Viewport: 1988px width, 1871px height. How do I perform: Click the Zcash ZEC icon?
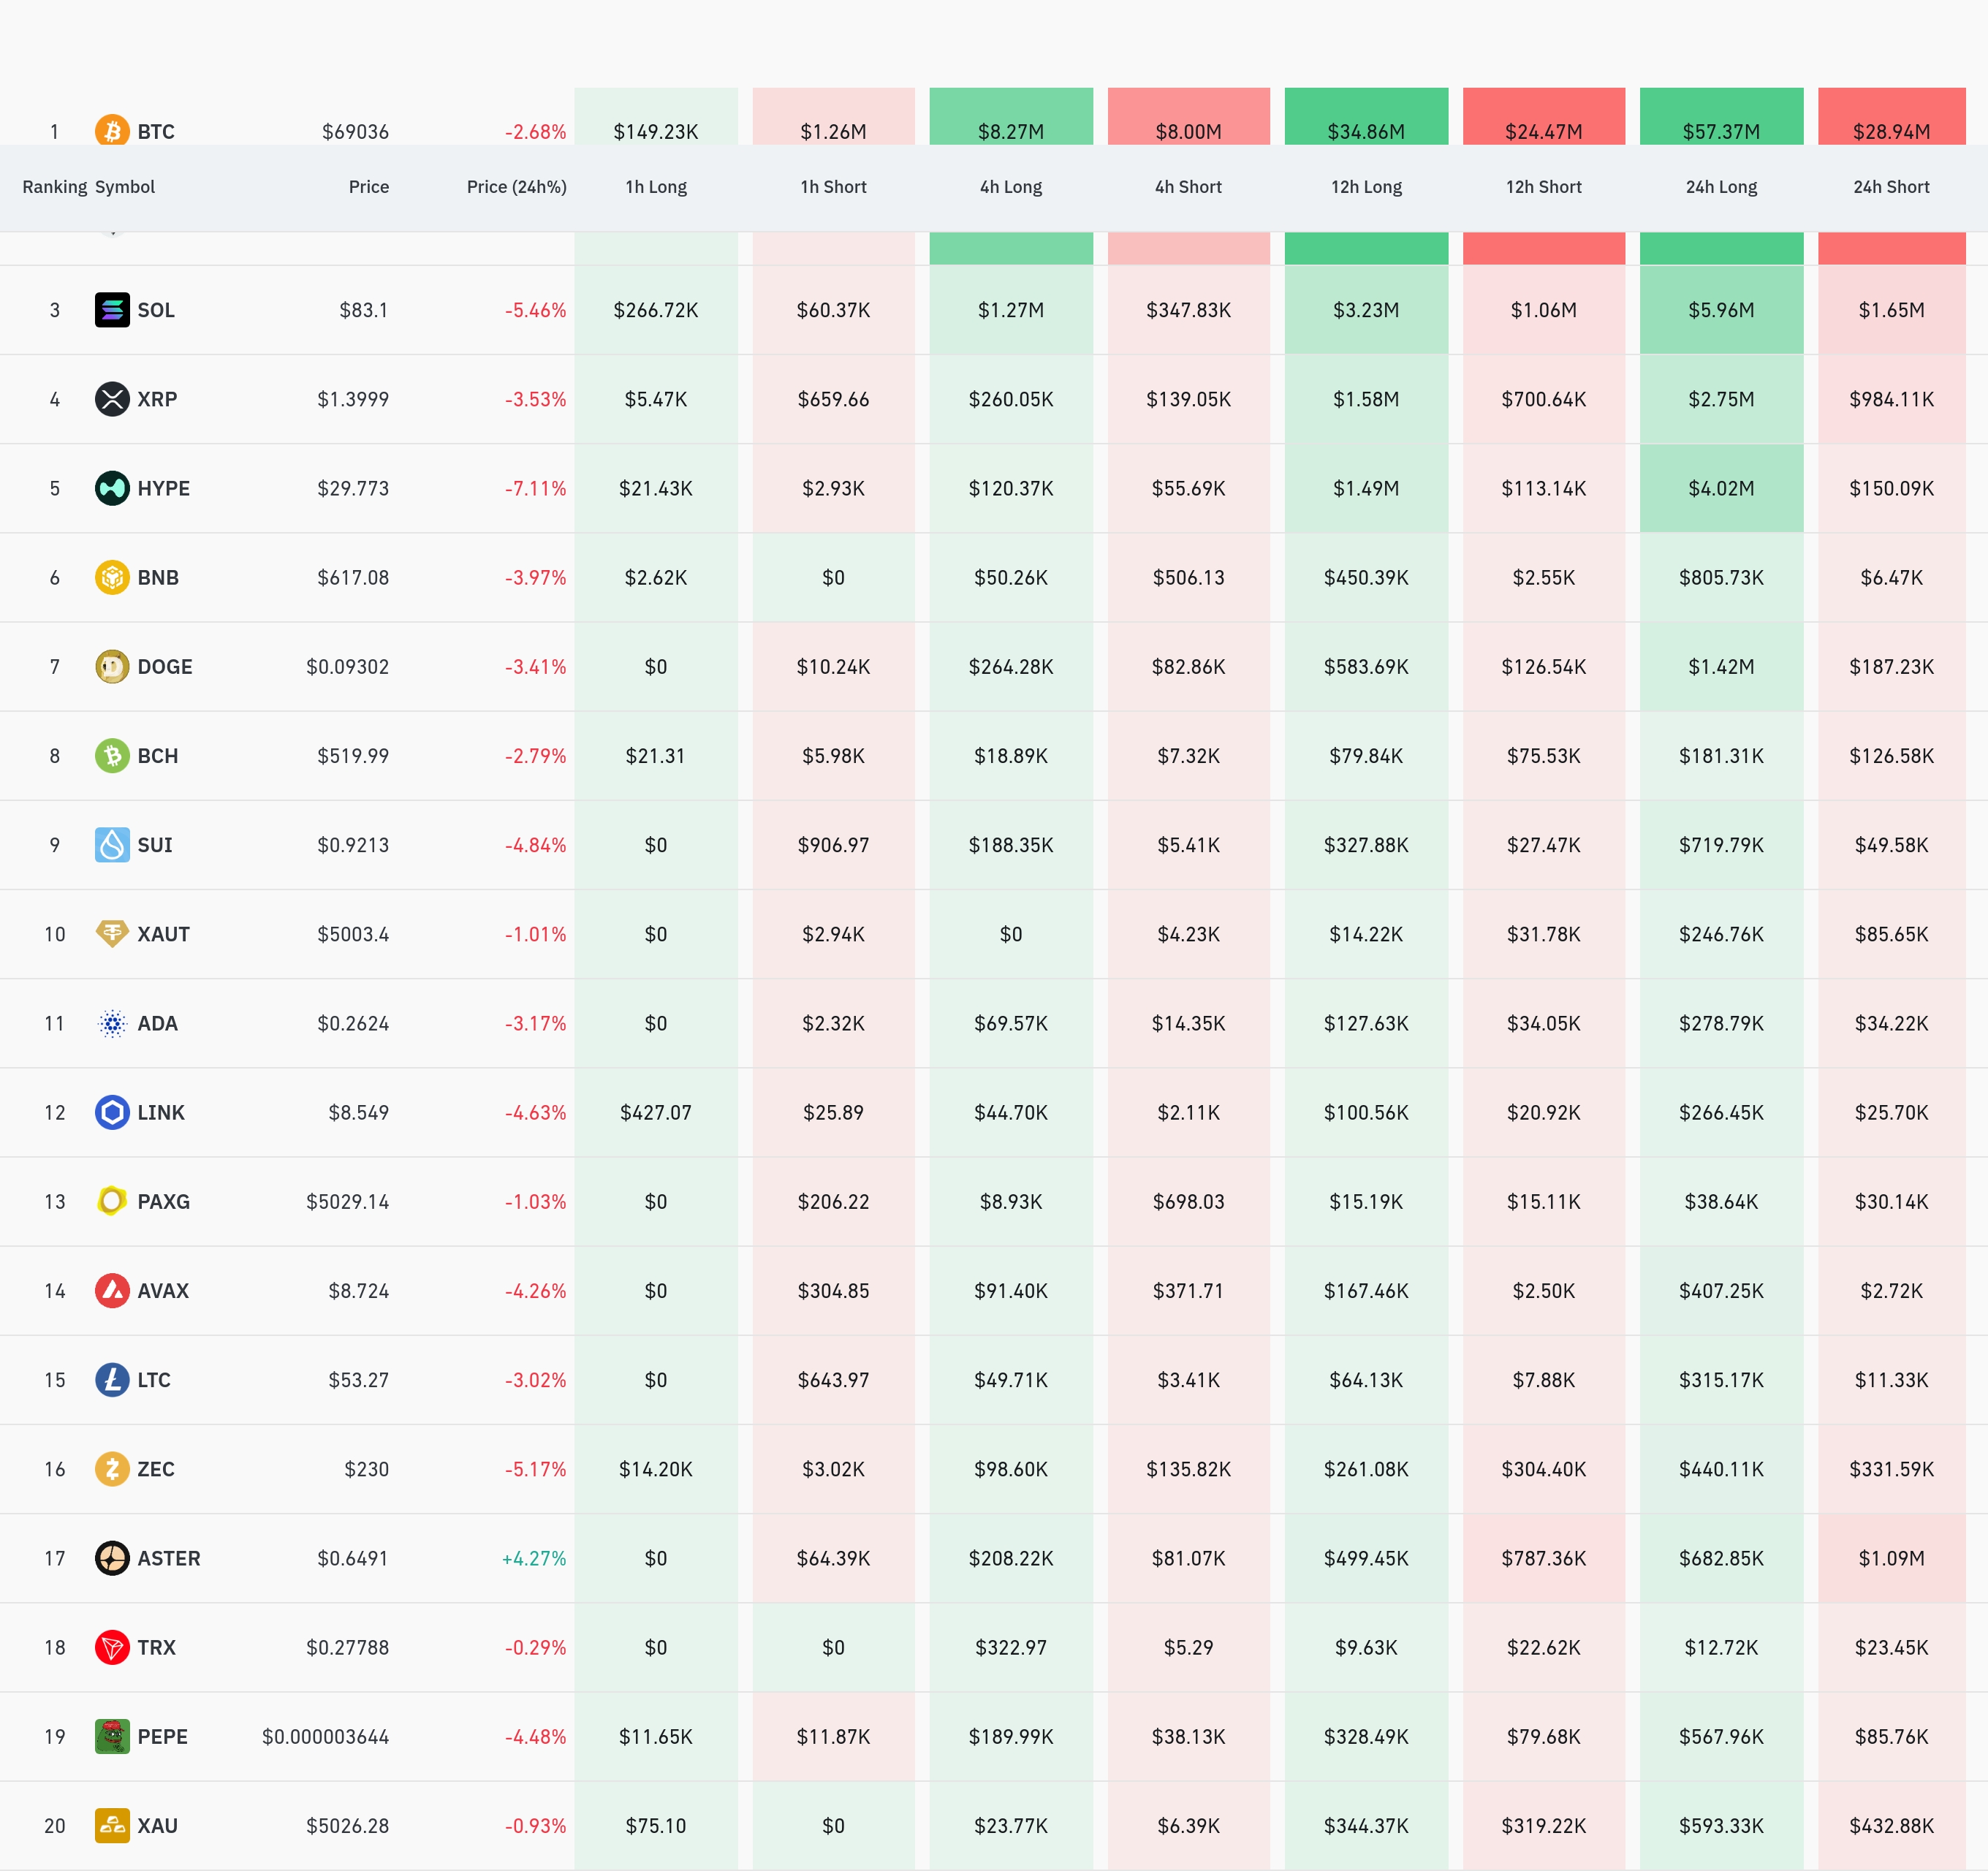click(112, 1469)
